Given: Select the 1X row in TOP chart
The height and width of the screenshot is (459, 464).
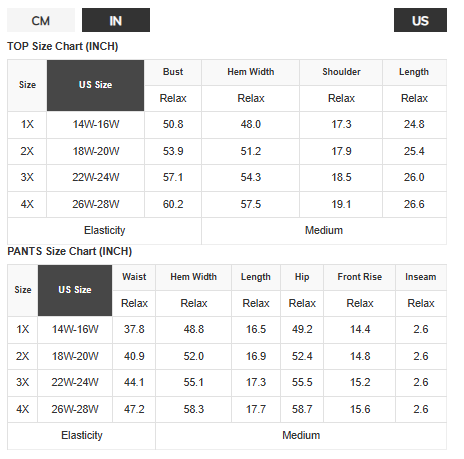Looking at the screenshot, I should 227,125.
